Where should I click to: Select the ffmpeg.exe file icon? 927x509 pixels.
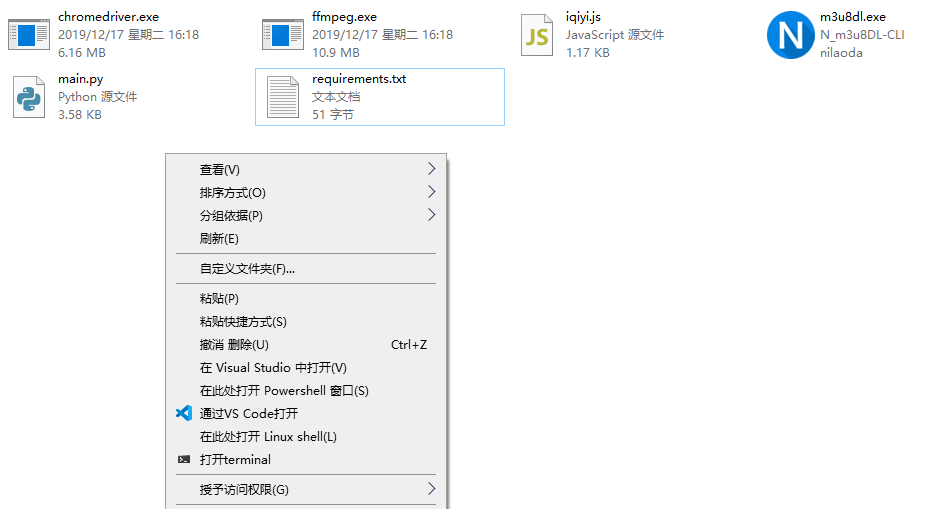point(283,34)
